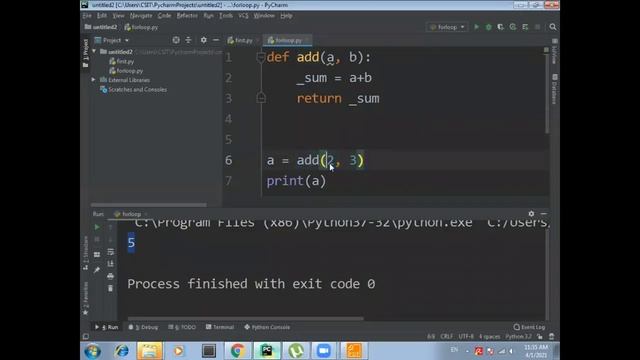Select forloop.py in project tree
This screenshot has width=640, height=360.
point(126,71)
